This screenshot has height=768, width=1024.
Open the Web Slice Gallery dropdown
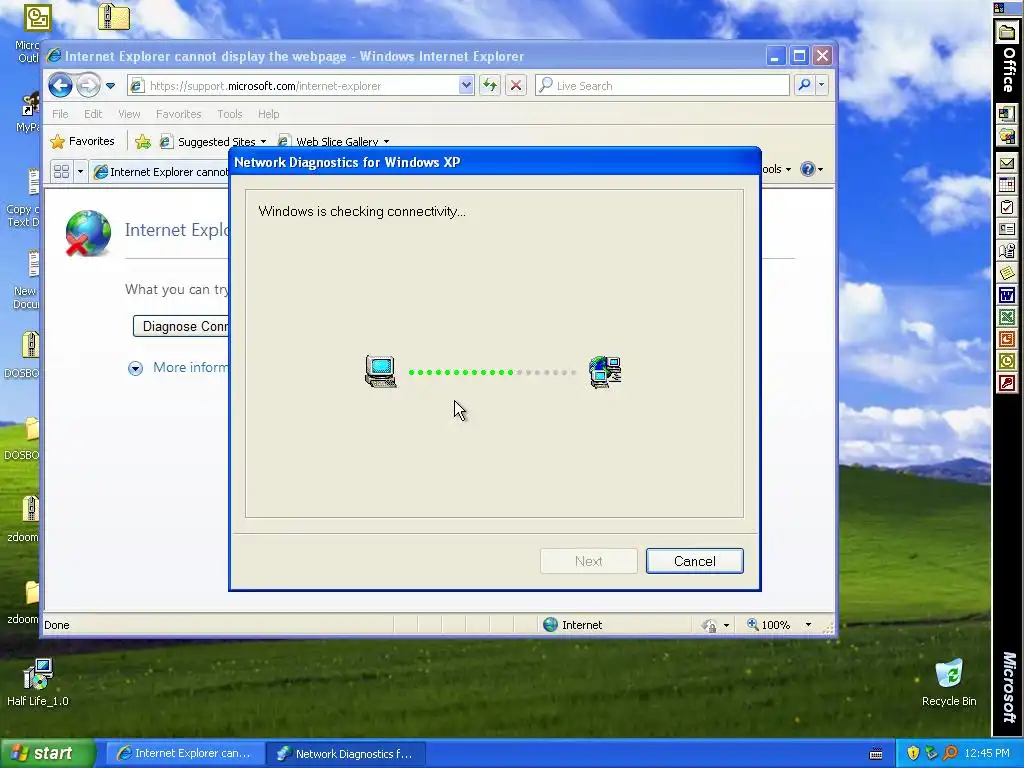334,141
